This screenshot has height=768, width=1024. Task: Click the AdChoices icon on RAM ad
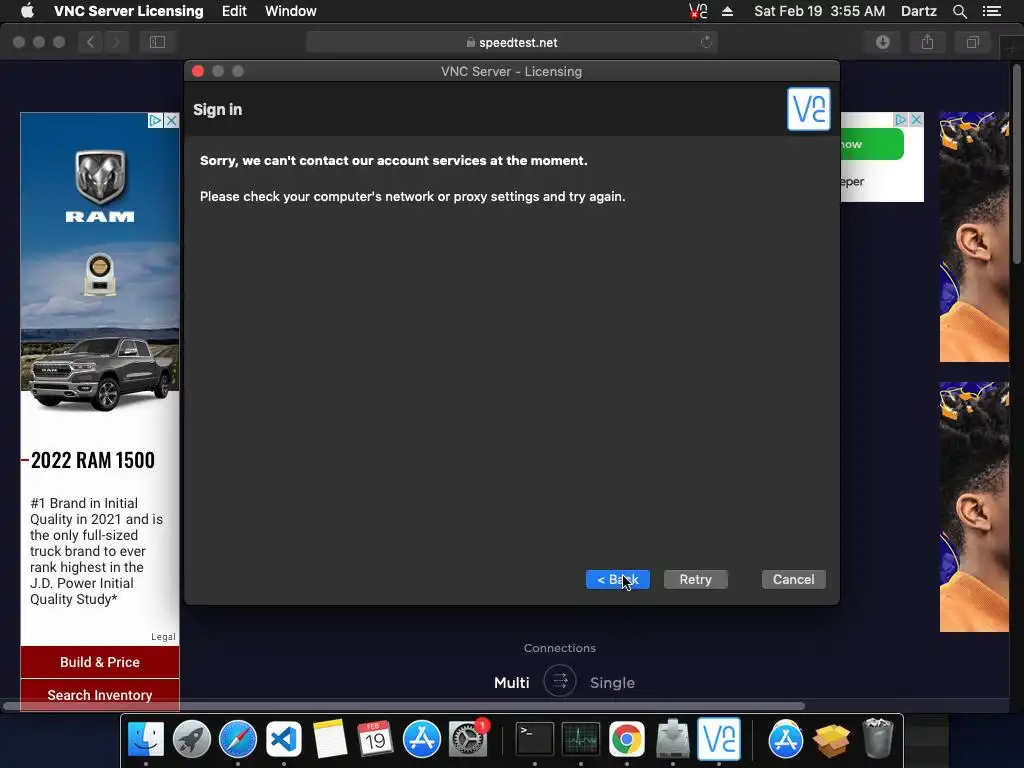click(155, 120)
